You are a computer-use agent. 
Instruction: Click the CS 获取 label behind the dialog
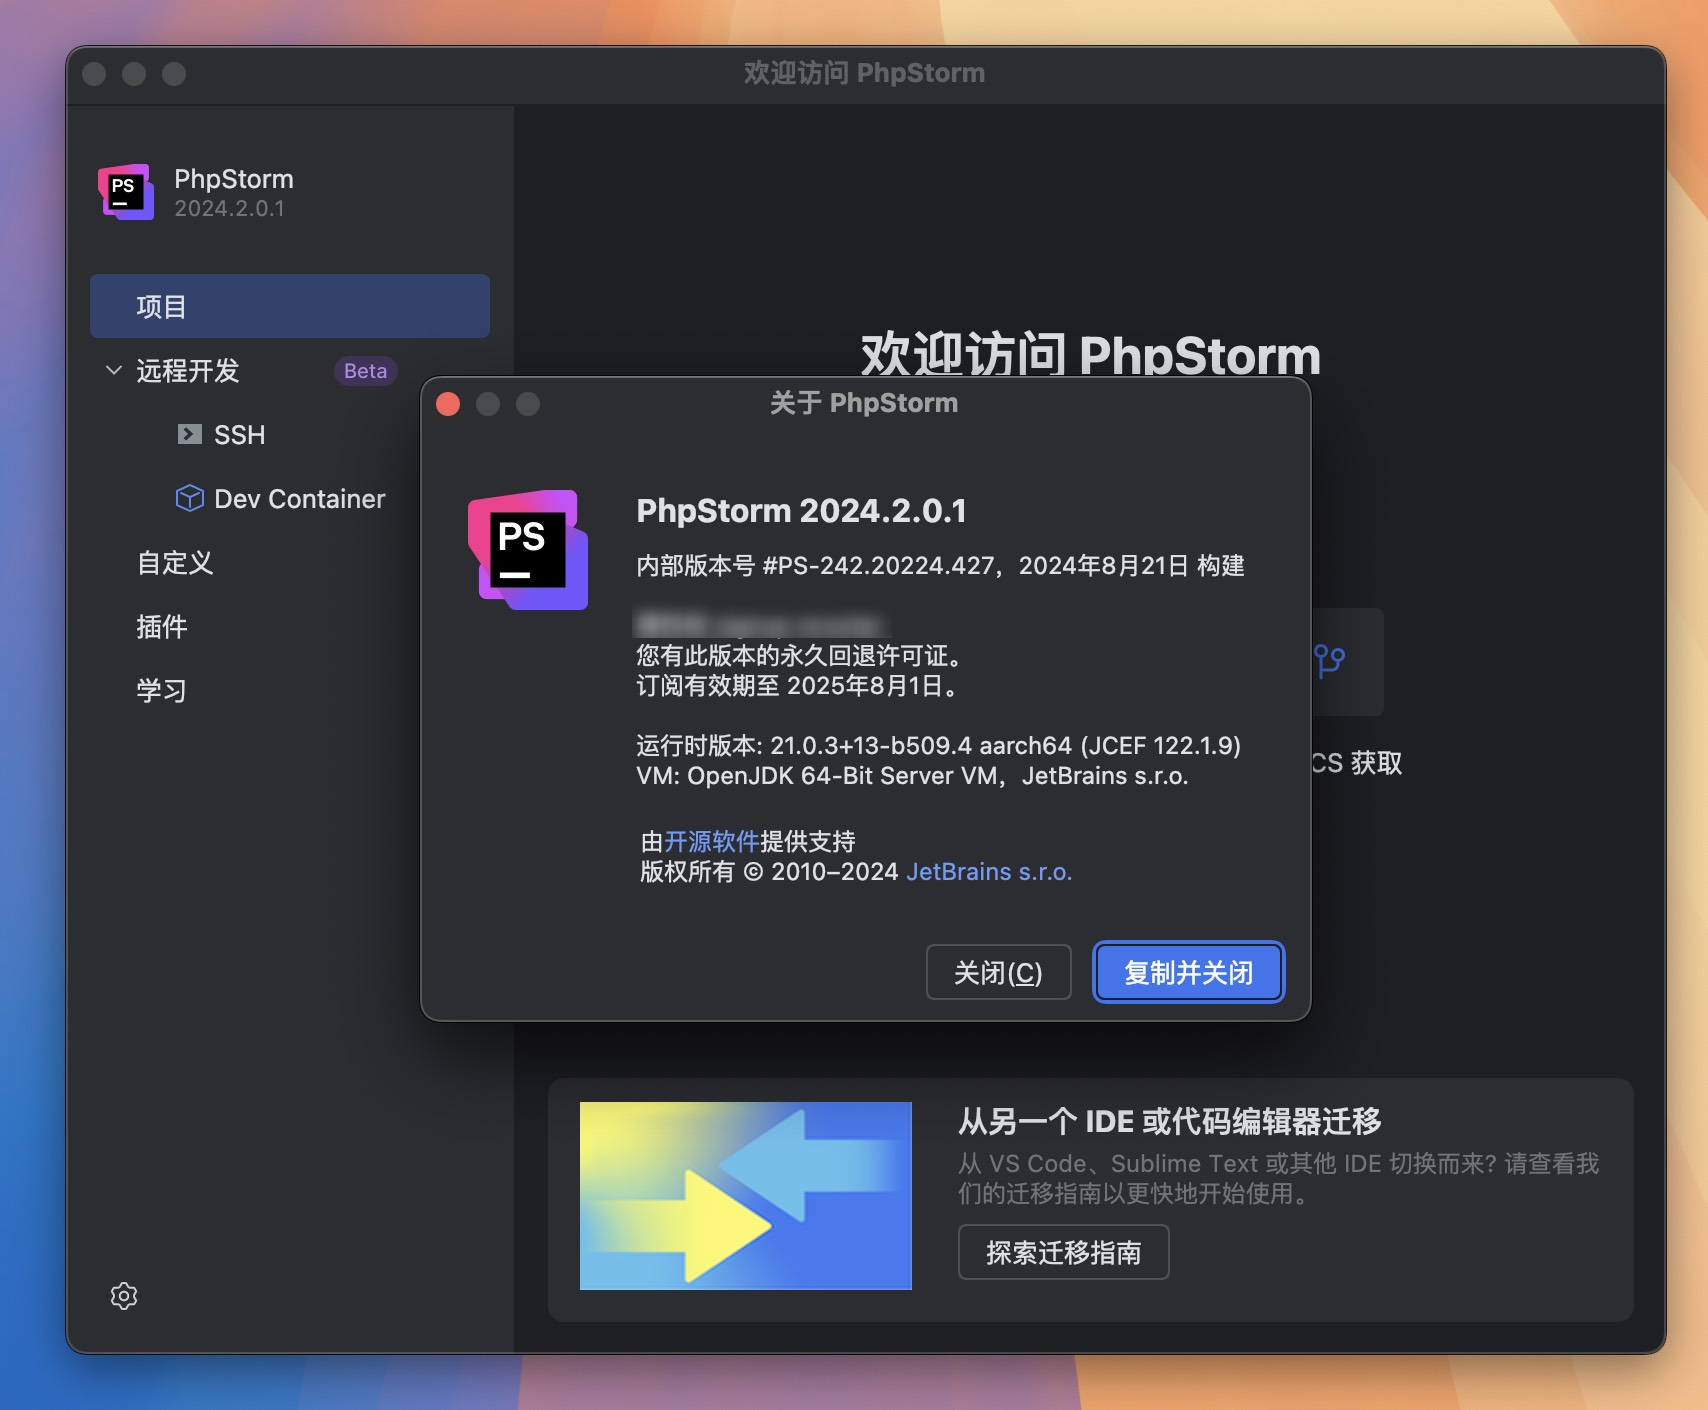coord(1357,763)
